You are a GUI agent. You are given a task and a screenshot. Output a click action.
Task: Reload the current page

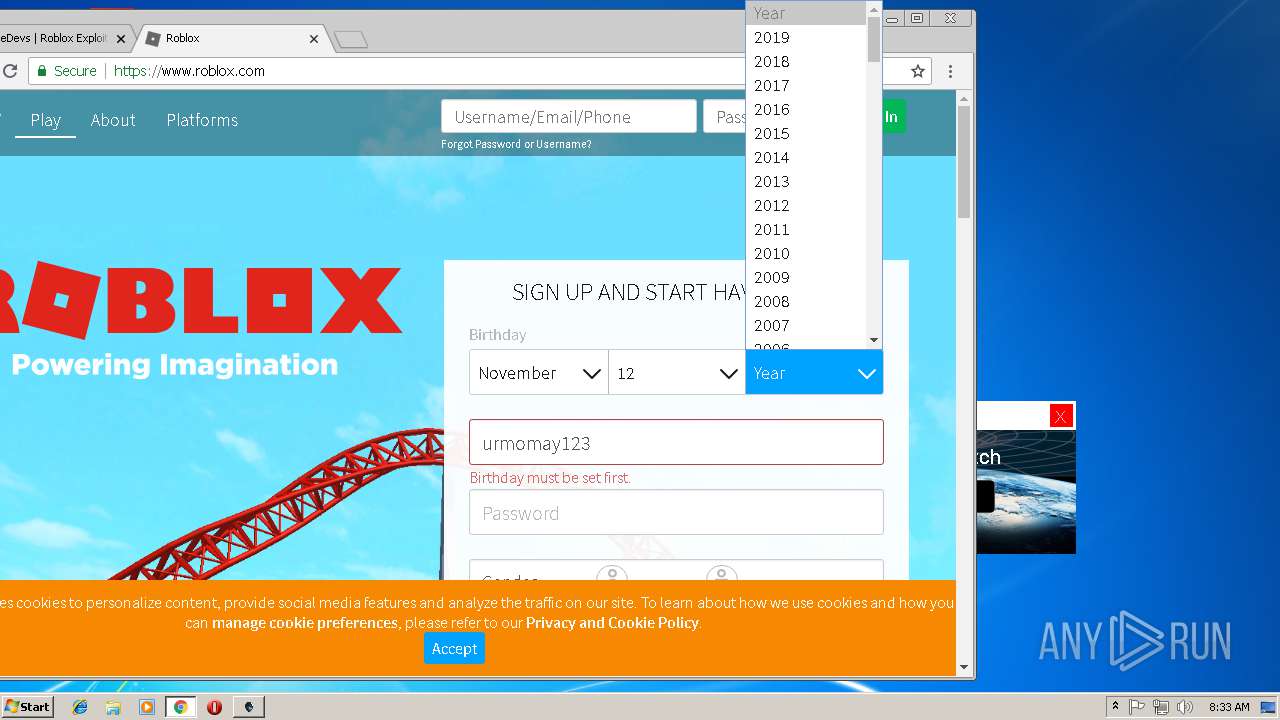point(10,71)
